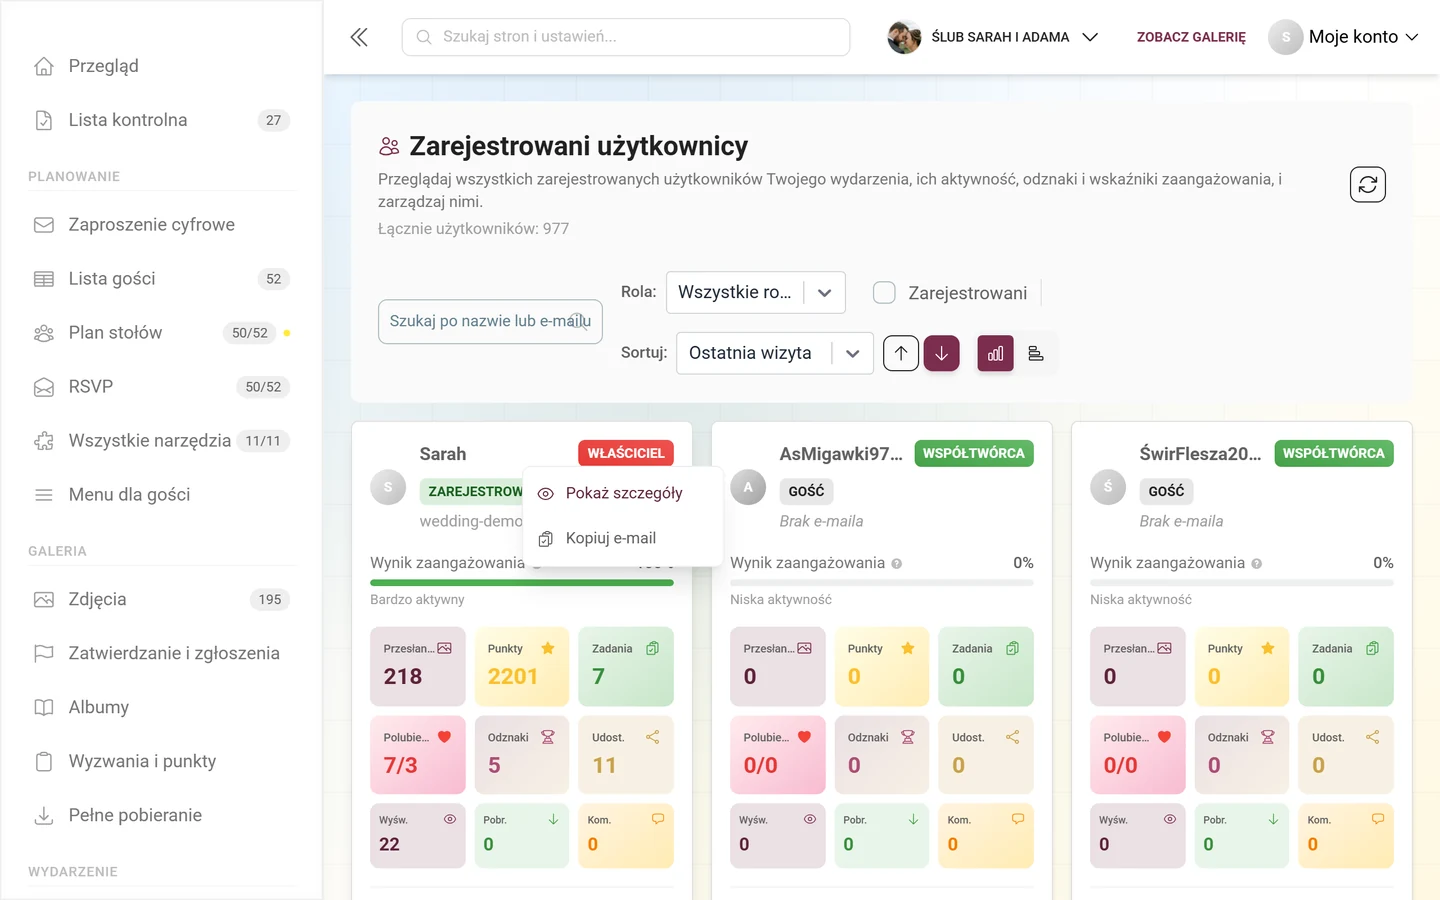
Task: Click Współtwórca badge on ŚwirFlesza20 card
Action: (x=1334, y=453)
